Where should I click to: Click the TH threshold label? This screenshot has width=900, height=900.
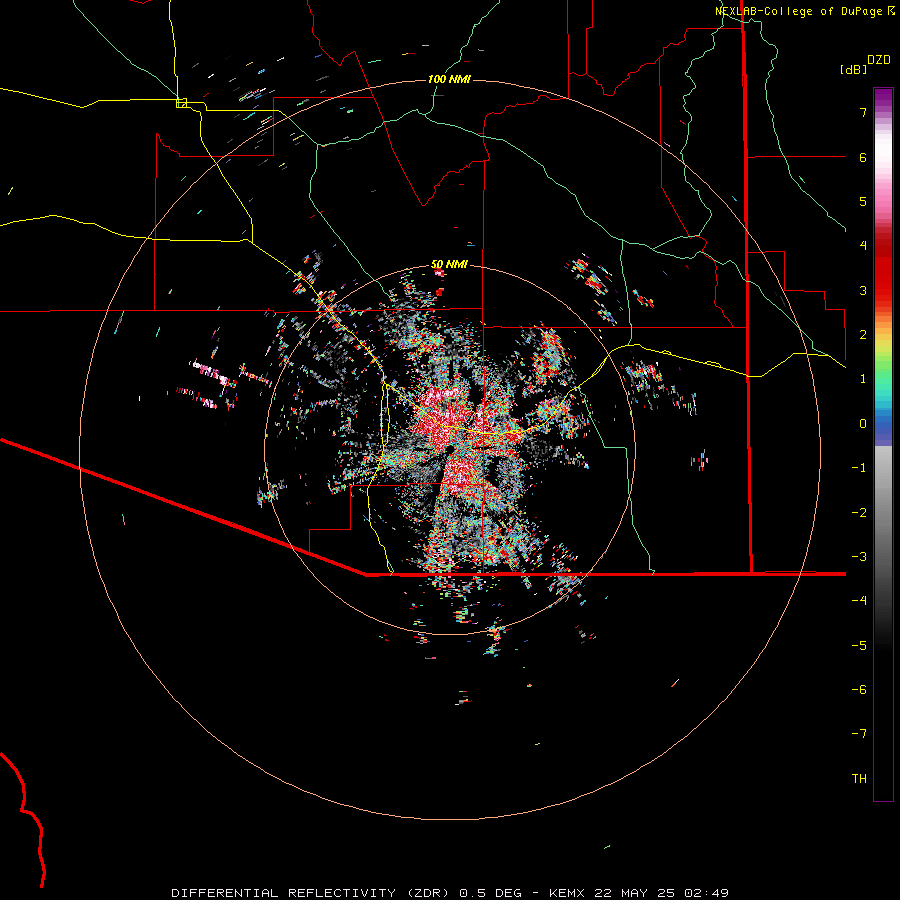click(859, 779)
